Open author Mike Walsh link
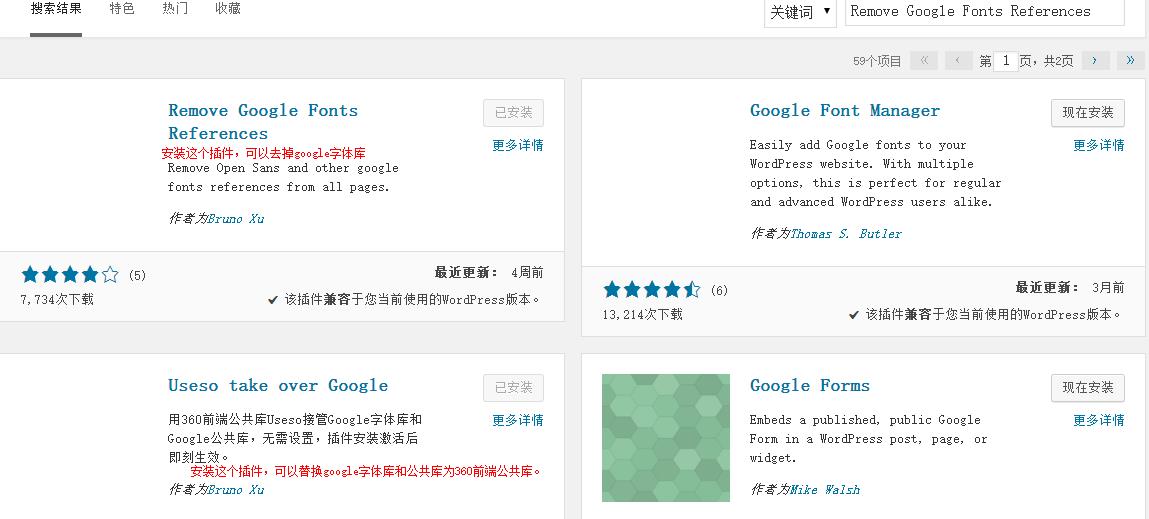This screenshot has width=1149, height=519. (x=825, y=489)
